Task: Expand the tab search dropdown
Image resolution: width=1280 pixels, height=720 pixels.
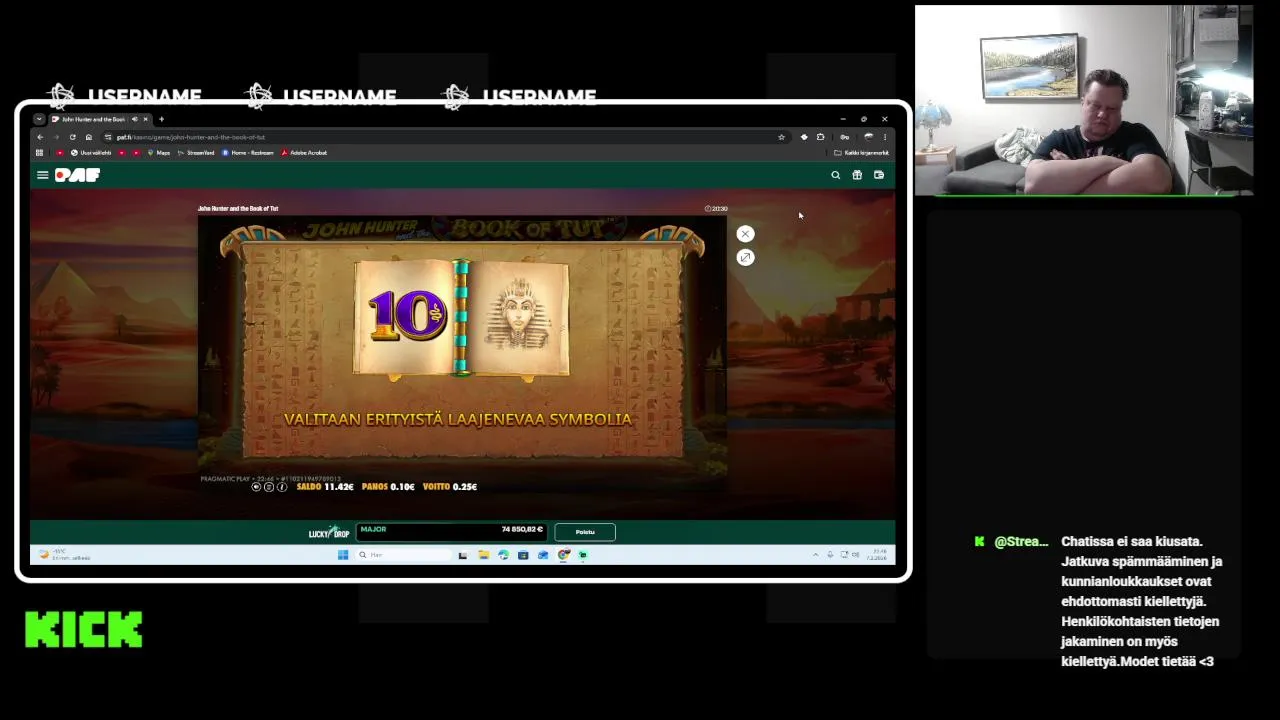Action: [39, 119]
